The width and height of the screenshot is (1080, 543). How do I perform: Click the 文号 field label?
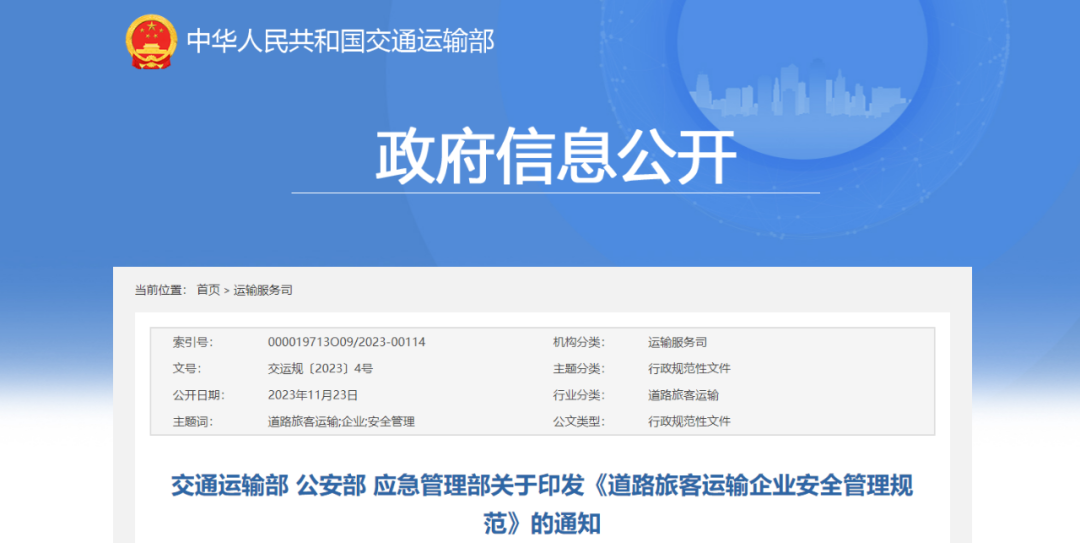click(x=186, y=368)
